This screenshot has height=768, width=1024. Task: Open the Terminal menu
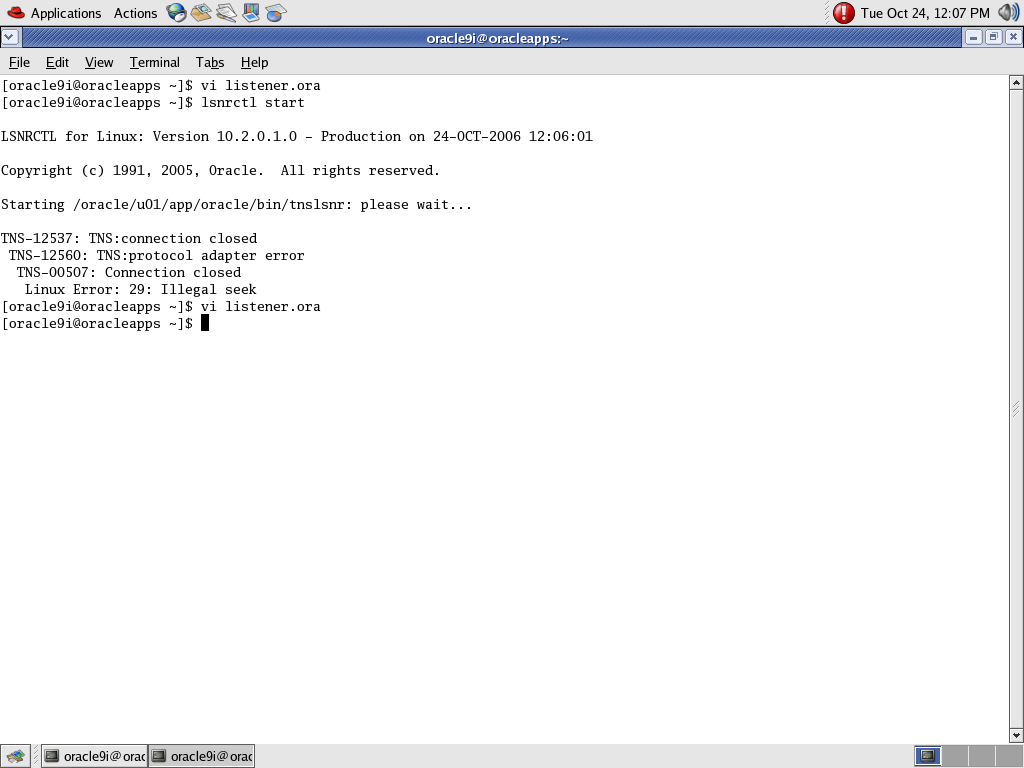point(154,62)
